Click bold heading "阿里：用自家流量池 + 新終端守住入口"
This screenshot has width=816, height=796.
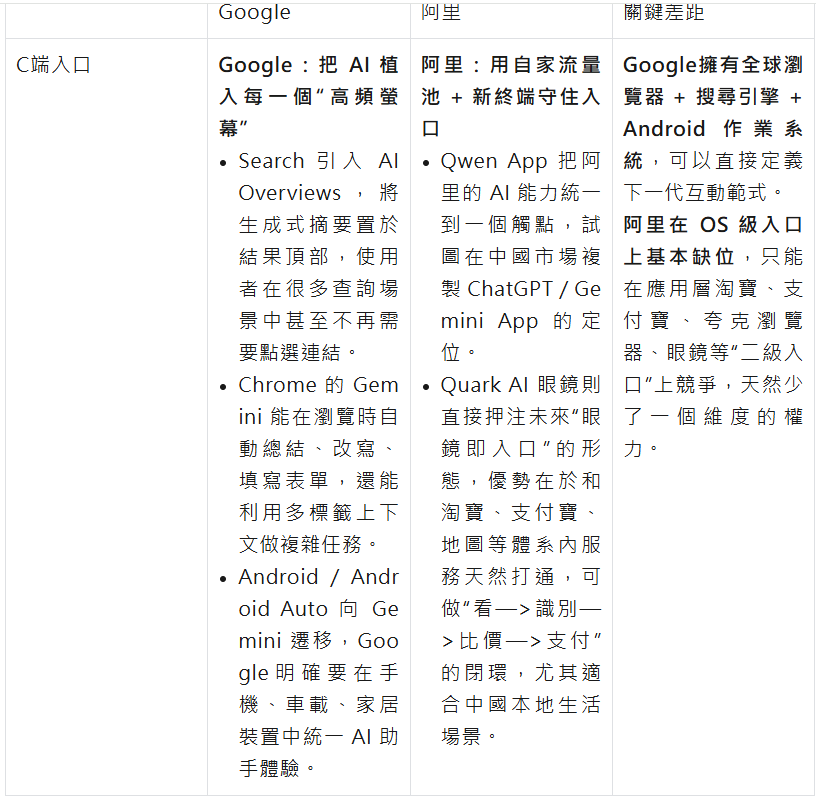point(510,96)
